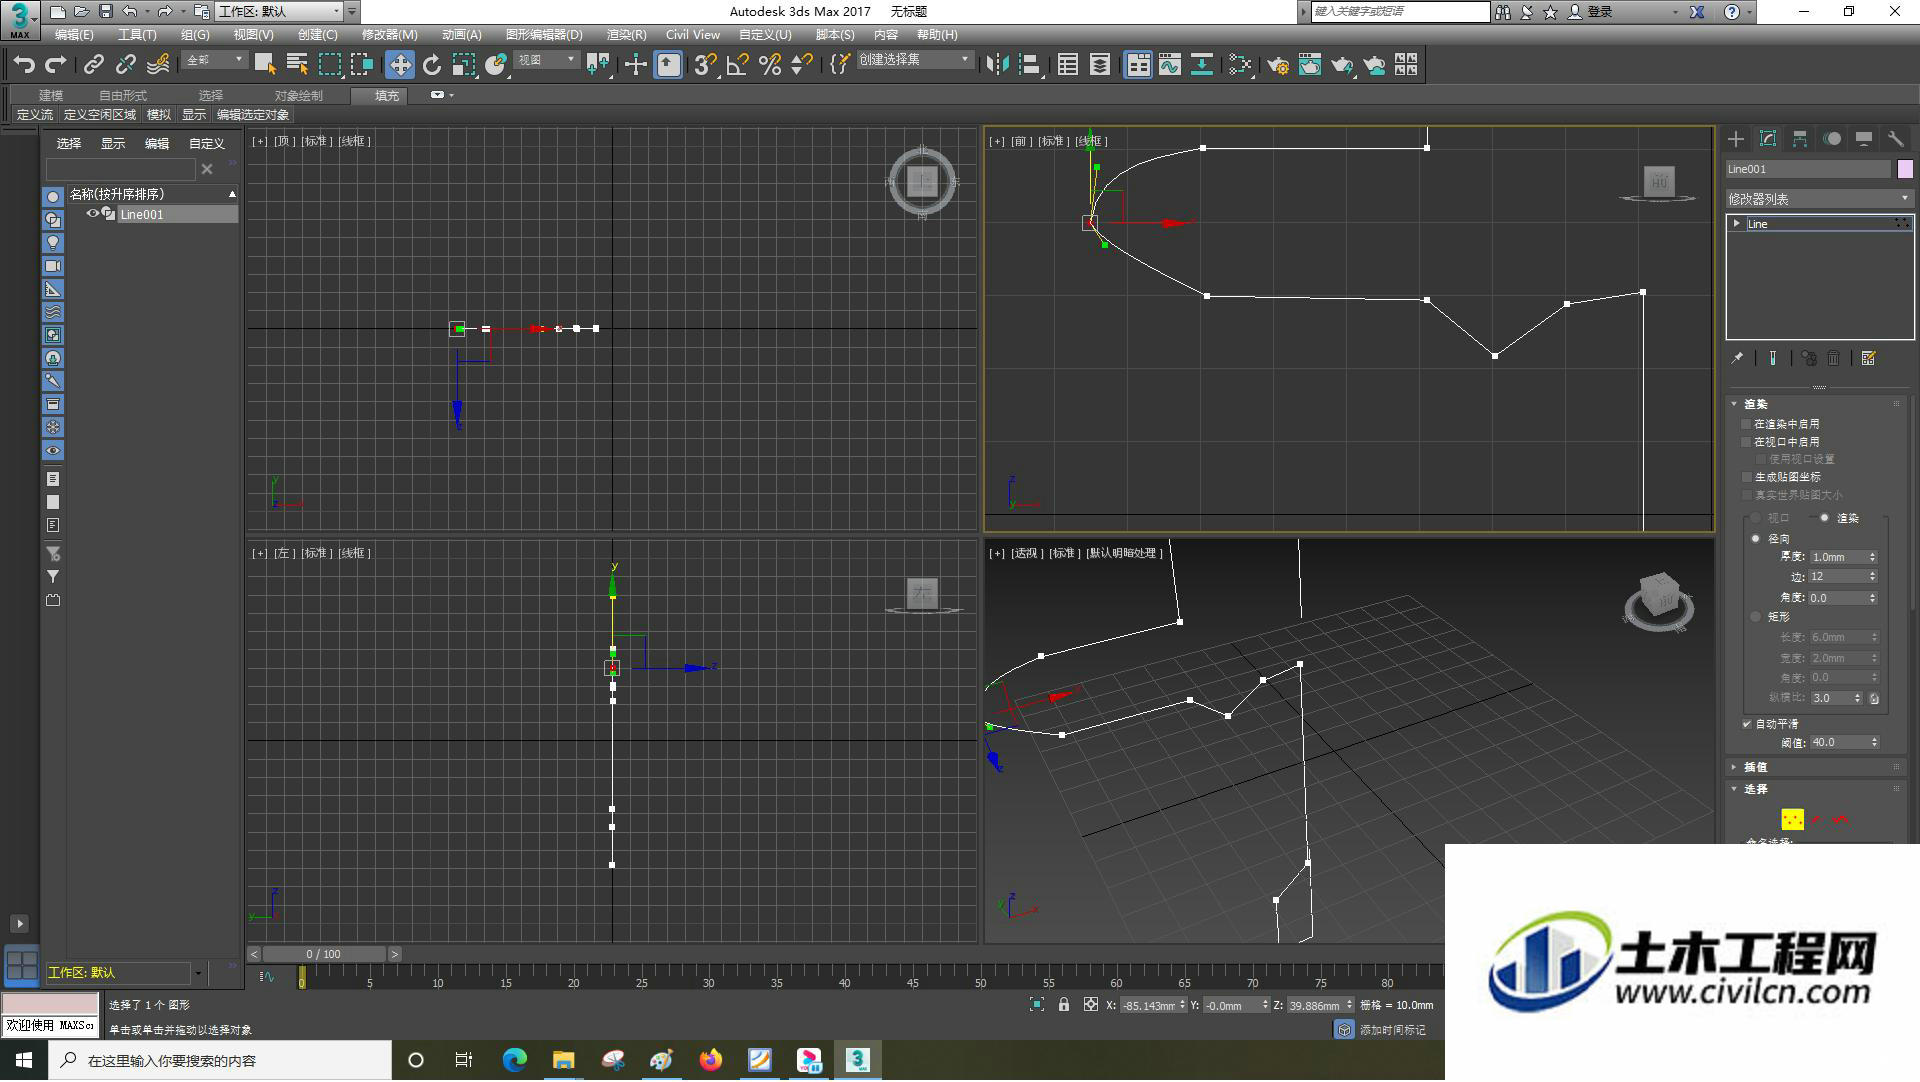Open the Schematic View icon
This screenshot has width=1920, height=1082.
tap(1202, 65)
